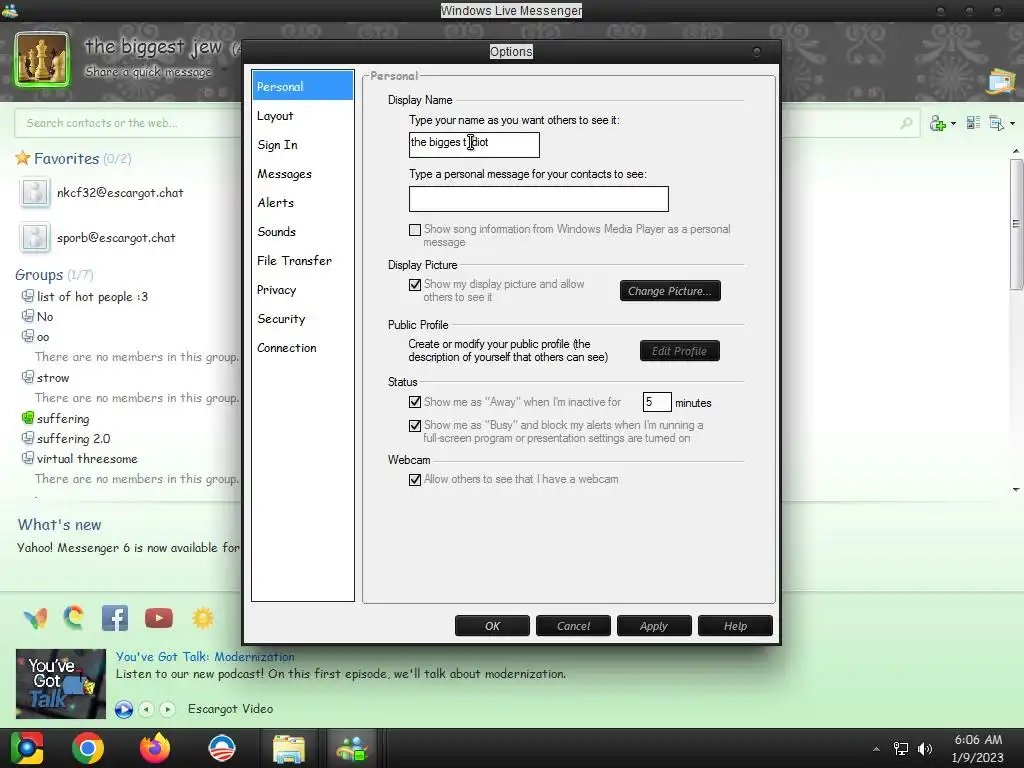The width and height of the screenshot is (1024, 768).
Task: Select the Sounds options category
Action: [303, 231]
